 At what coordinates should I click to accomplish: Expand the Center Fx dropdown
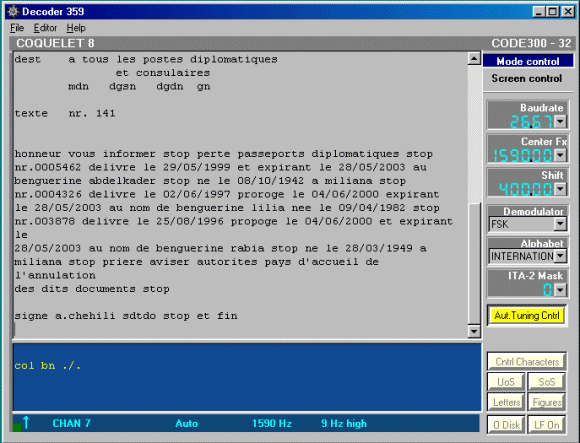(x=560, y=155)
